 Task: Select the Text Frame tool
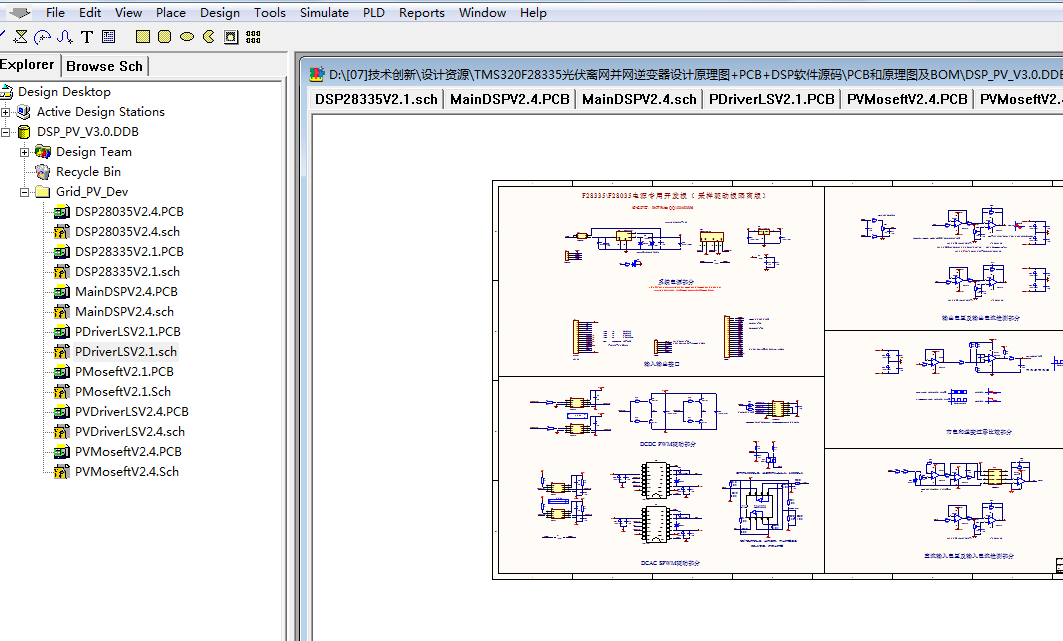108,37
